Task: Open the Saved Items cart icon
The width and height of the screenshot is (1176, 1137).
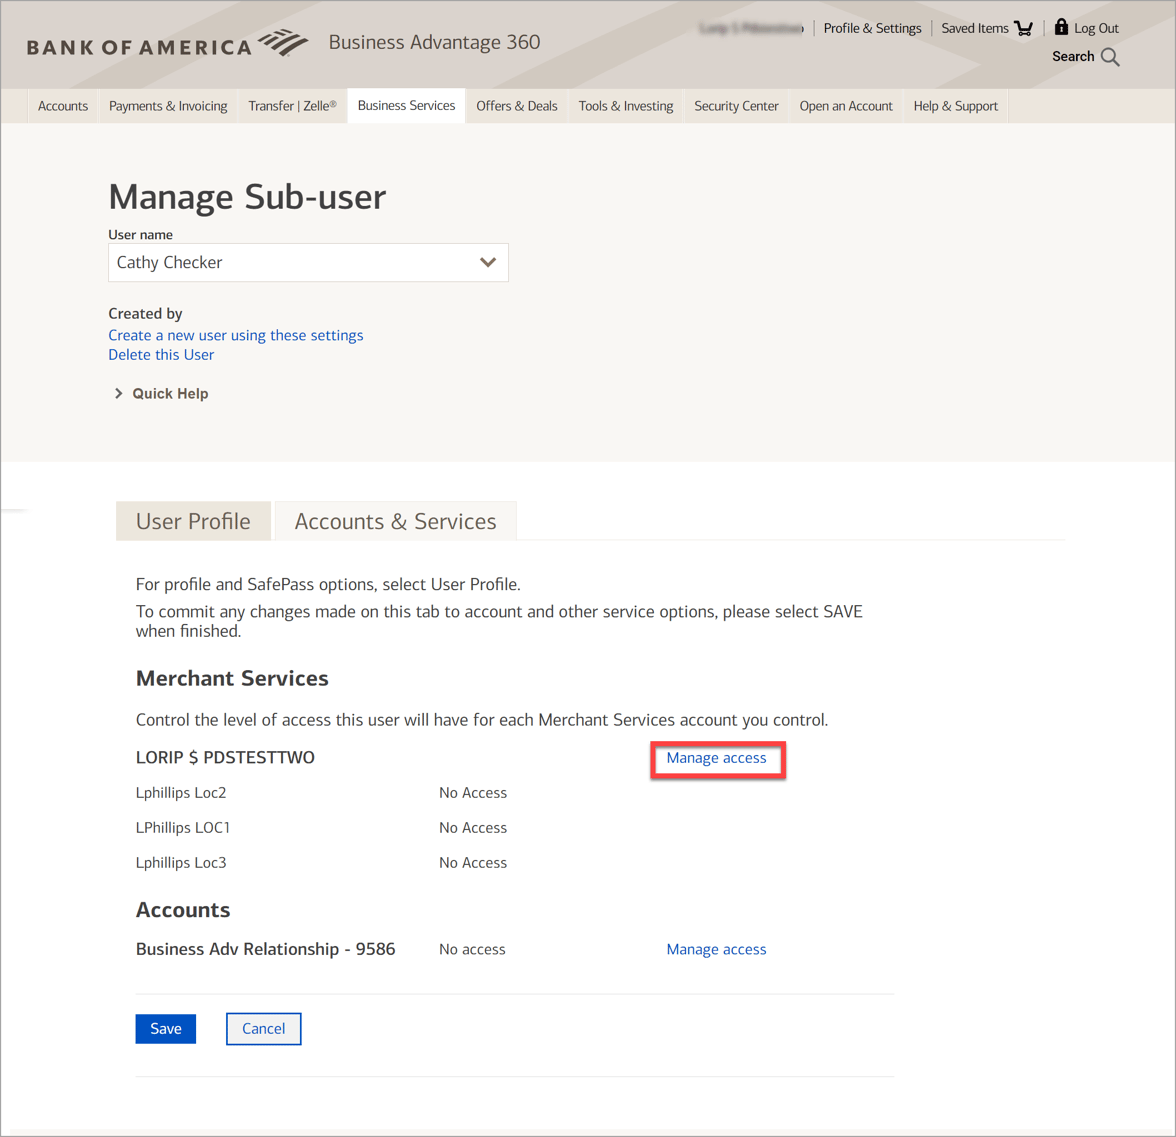Action: coord(1026,27)
